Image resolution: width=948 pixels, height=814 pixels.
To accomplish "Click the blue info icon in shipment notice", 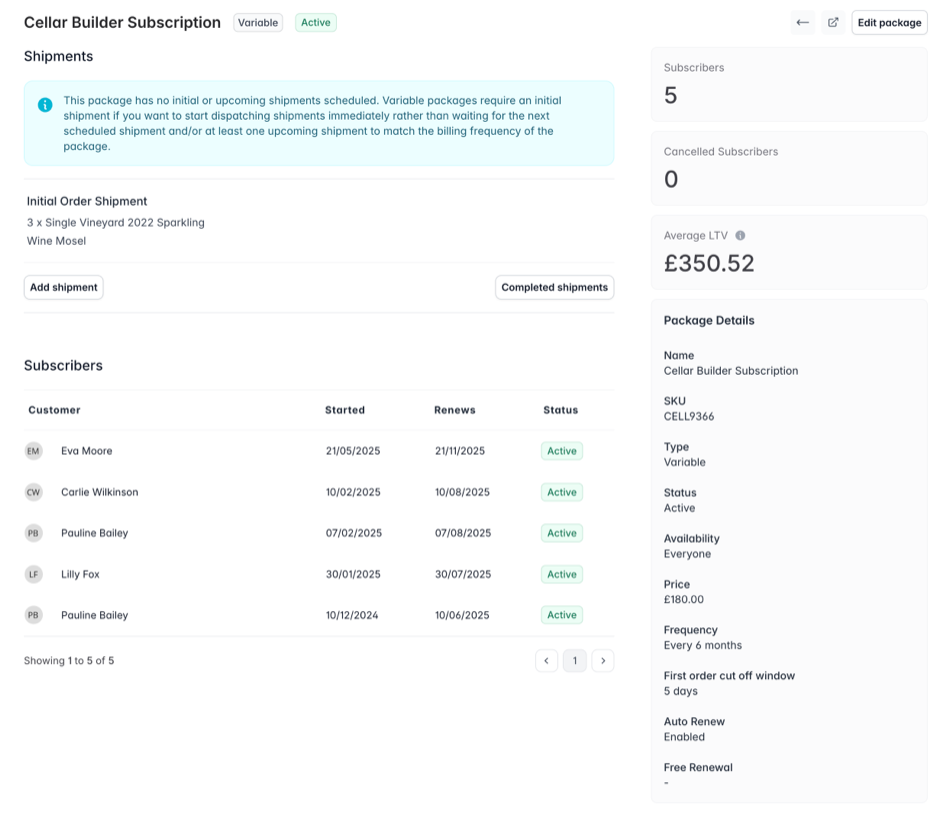I will pos(45,105).
